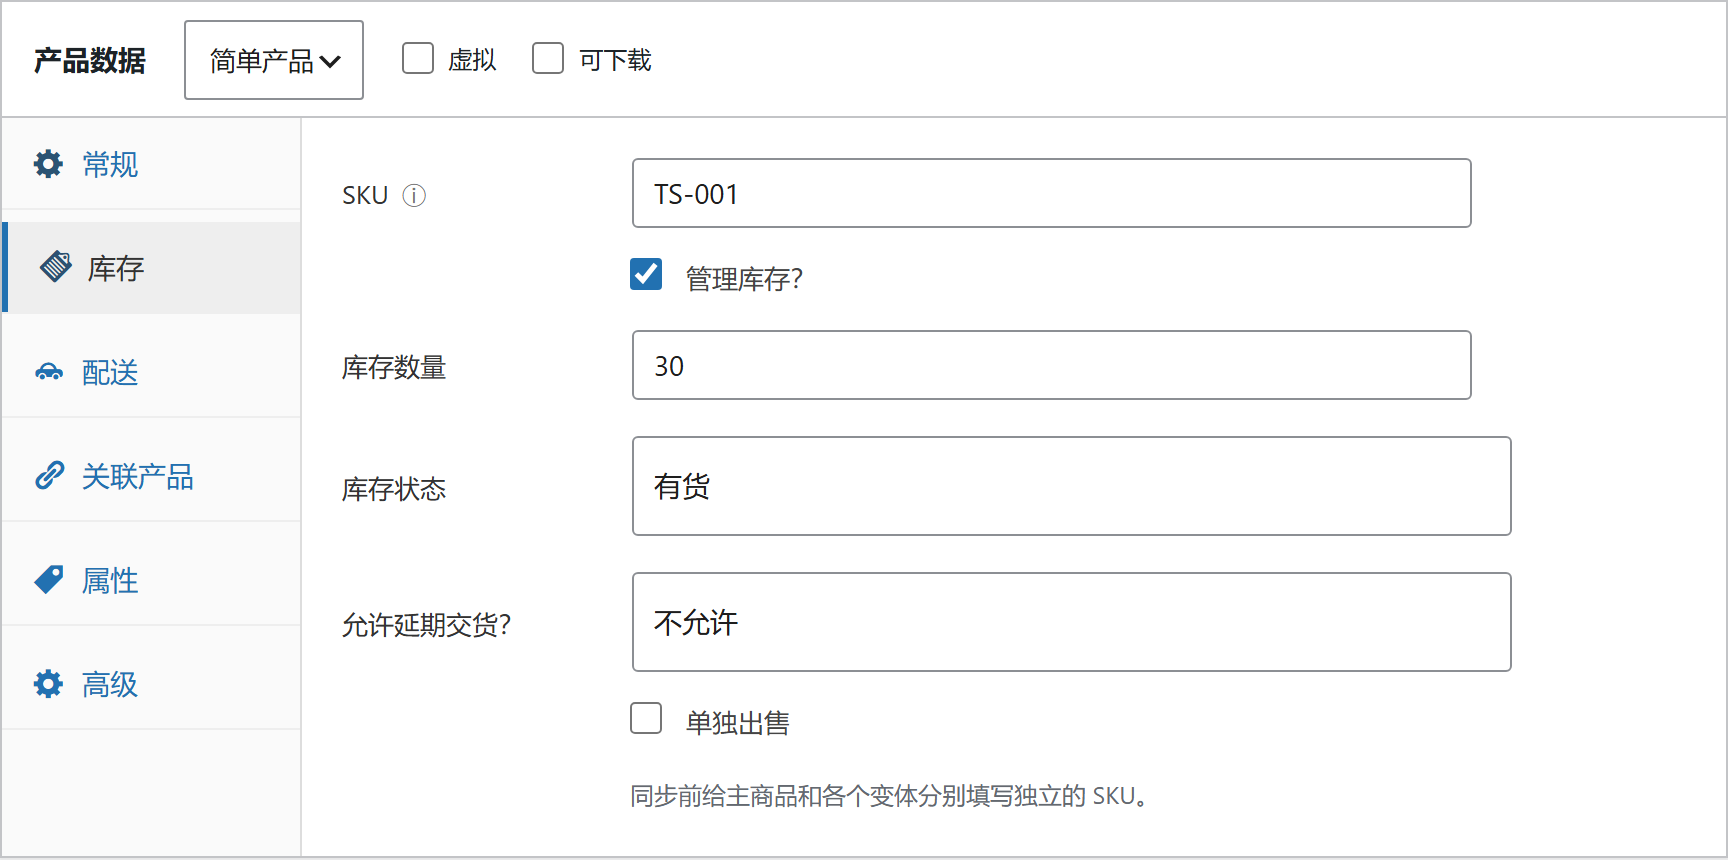Click the 管理库存? label text
Viewport: 1728px width, 860px height.
pos(744,279)
